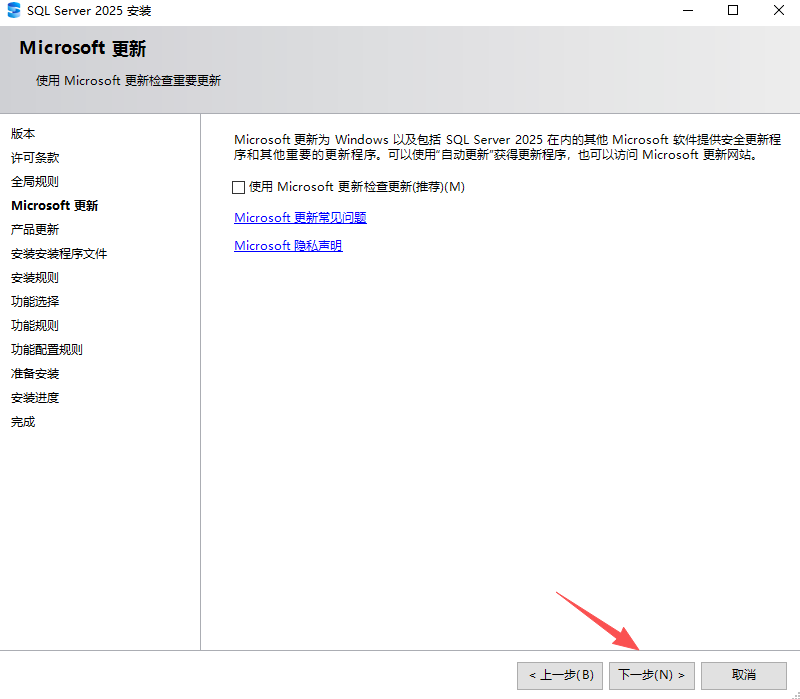Select the 完成 step in sidebar
The image size is (800, 699).
point(22,421)
